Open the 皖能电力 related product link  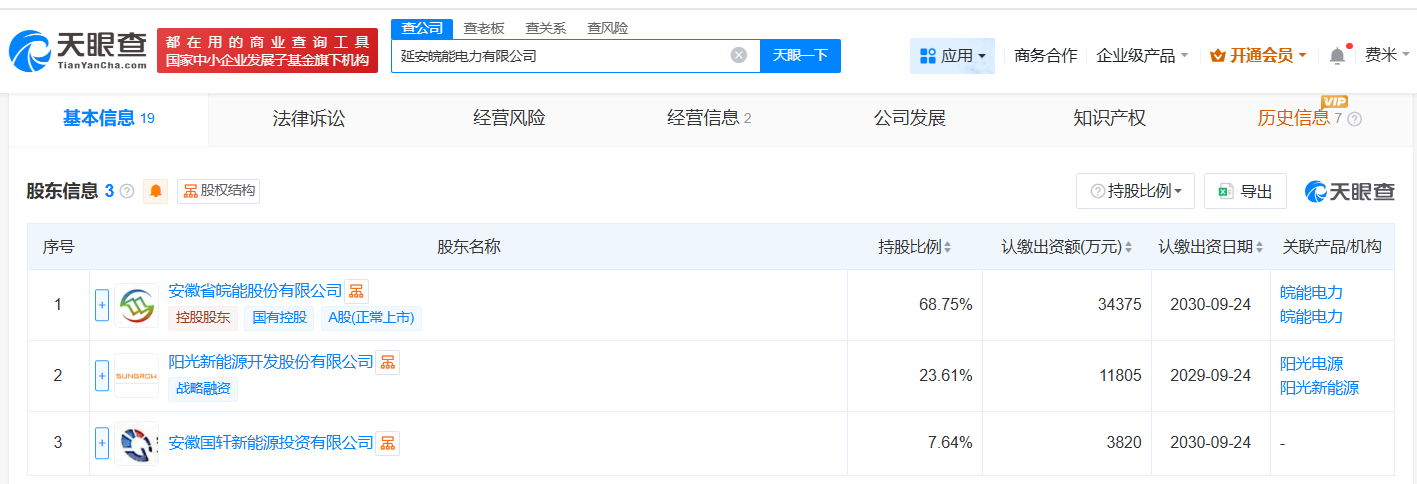1311,293
